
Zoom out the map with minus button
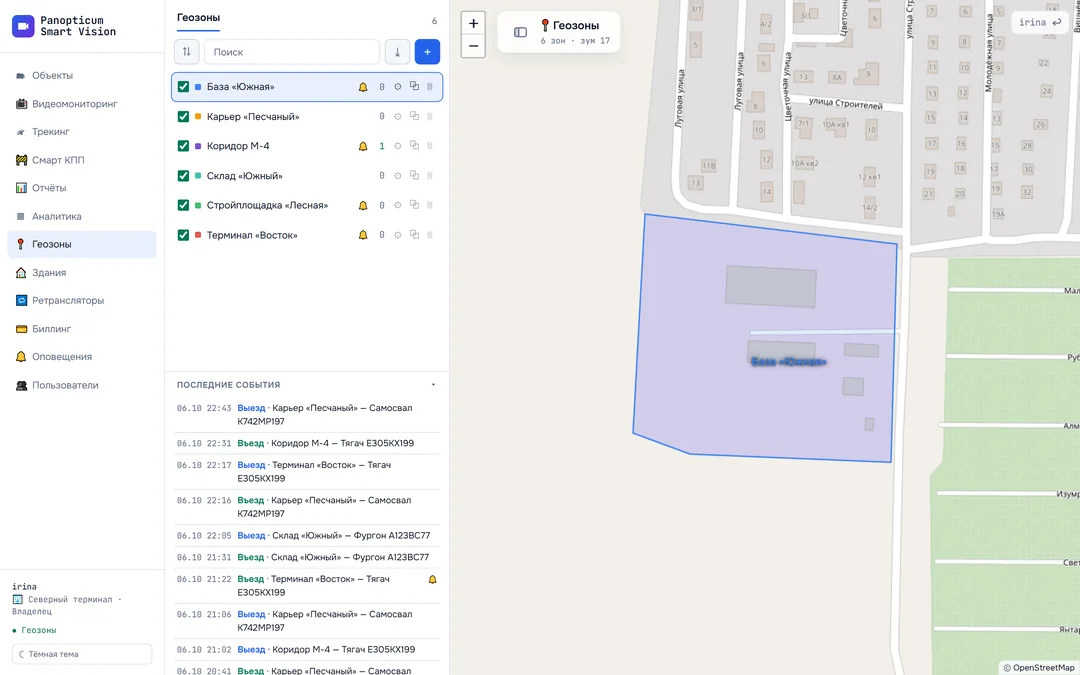473,46
